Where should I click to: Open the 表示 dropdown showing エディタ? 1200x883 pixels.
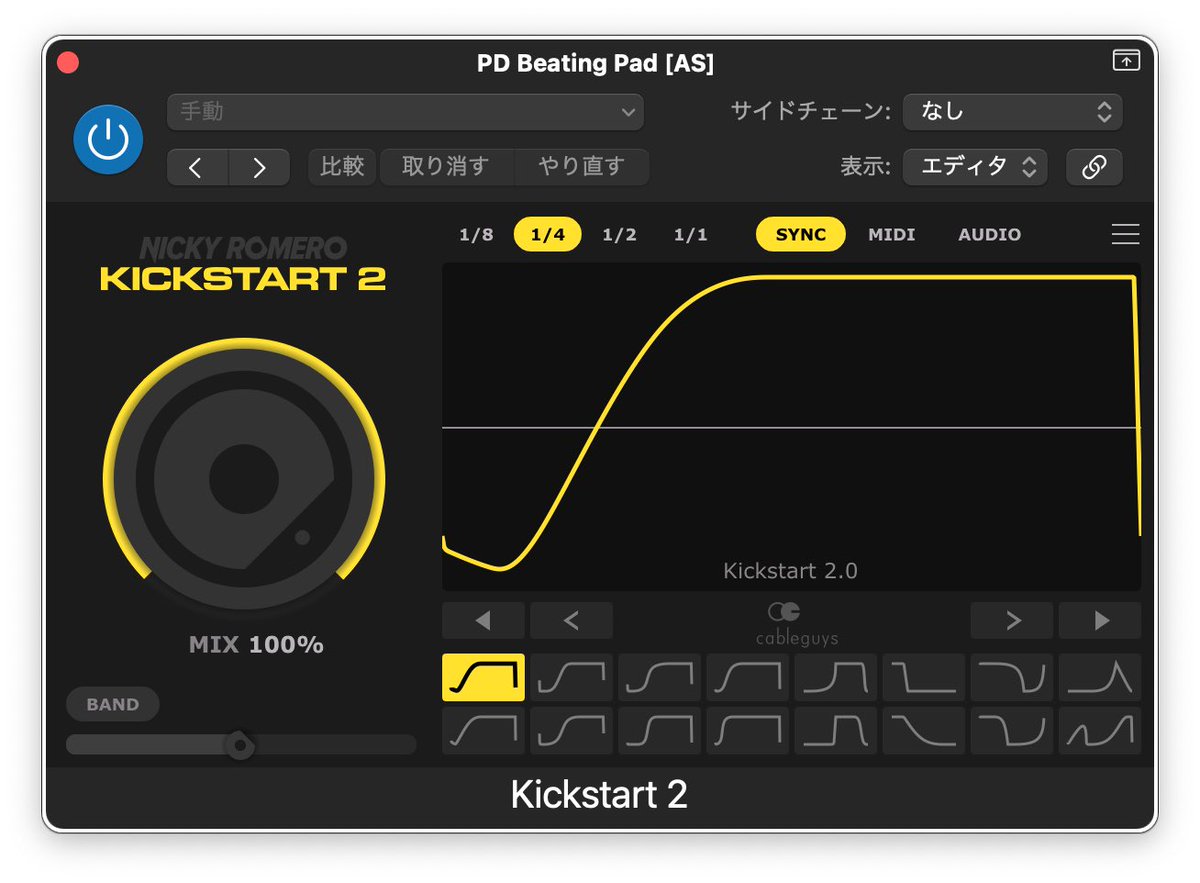(x=975, y=167)
